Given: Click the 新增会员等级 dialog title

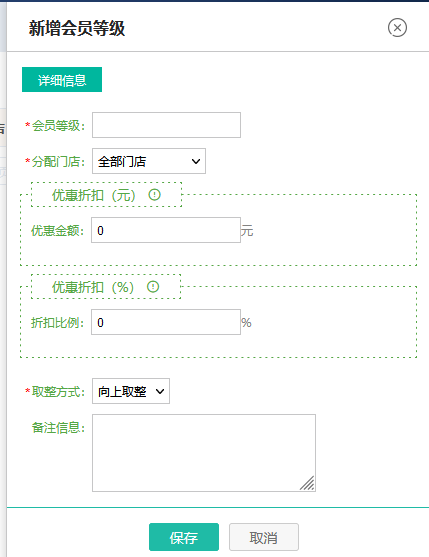Looking at the screenshot, I should (x=77, y=28).
